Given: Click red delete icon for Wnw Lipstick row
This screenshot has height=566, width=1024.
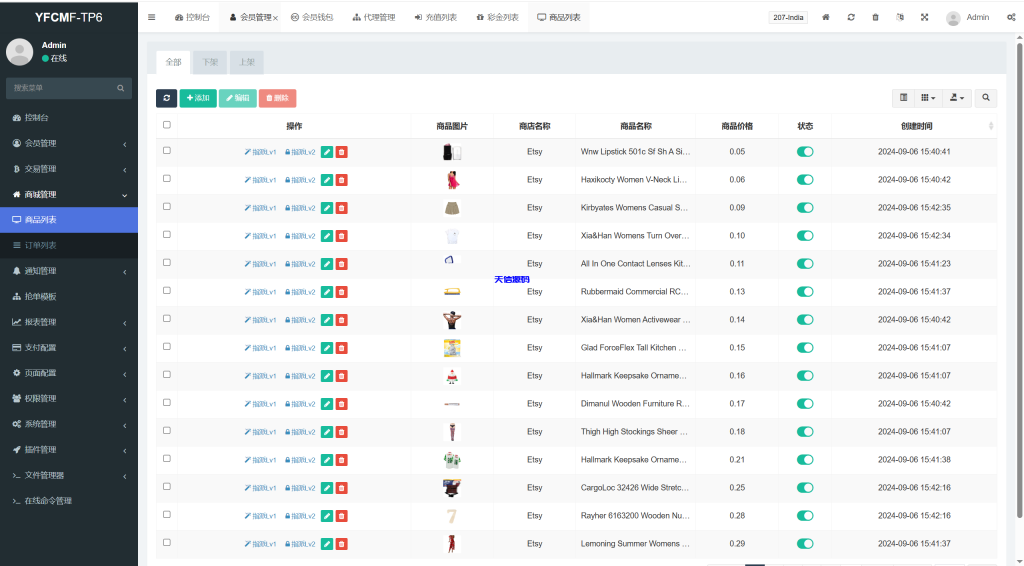Looking at the screenshot, I should point(341,152).
